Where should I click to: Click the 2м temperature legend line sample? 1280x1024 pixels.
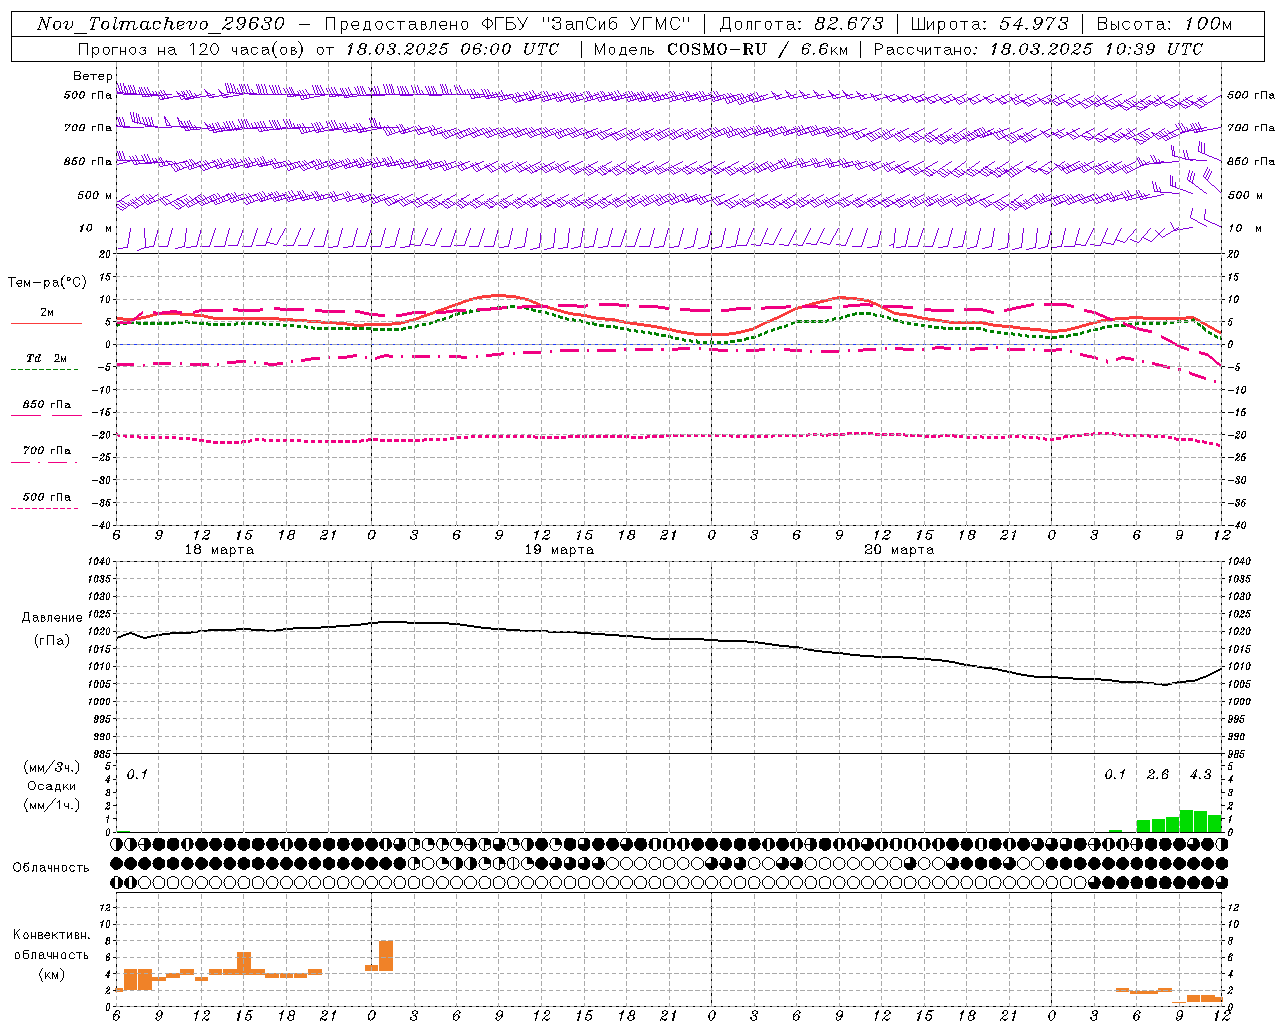click(x=46, y=323)
